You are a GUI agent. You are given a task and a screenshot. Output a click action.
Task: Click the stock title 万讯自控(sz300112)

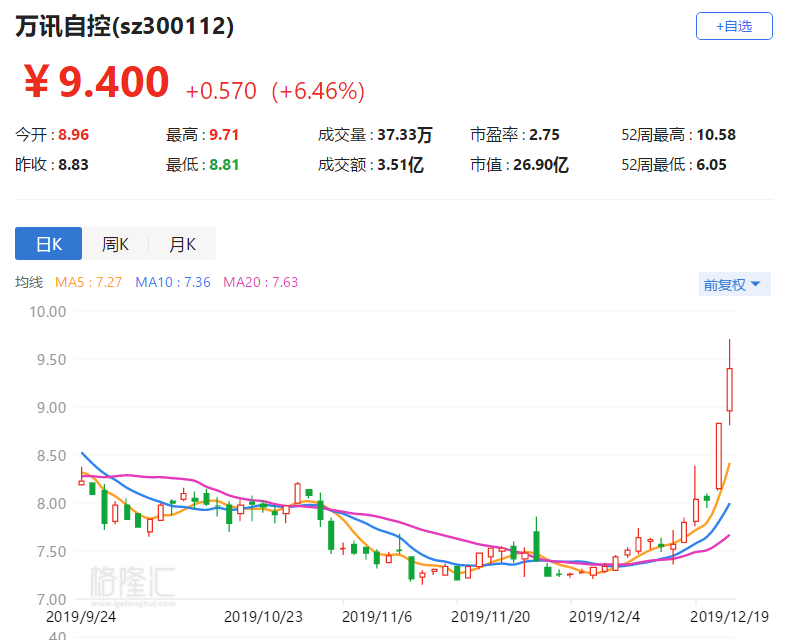point(124,26)
